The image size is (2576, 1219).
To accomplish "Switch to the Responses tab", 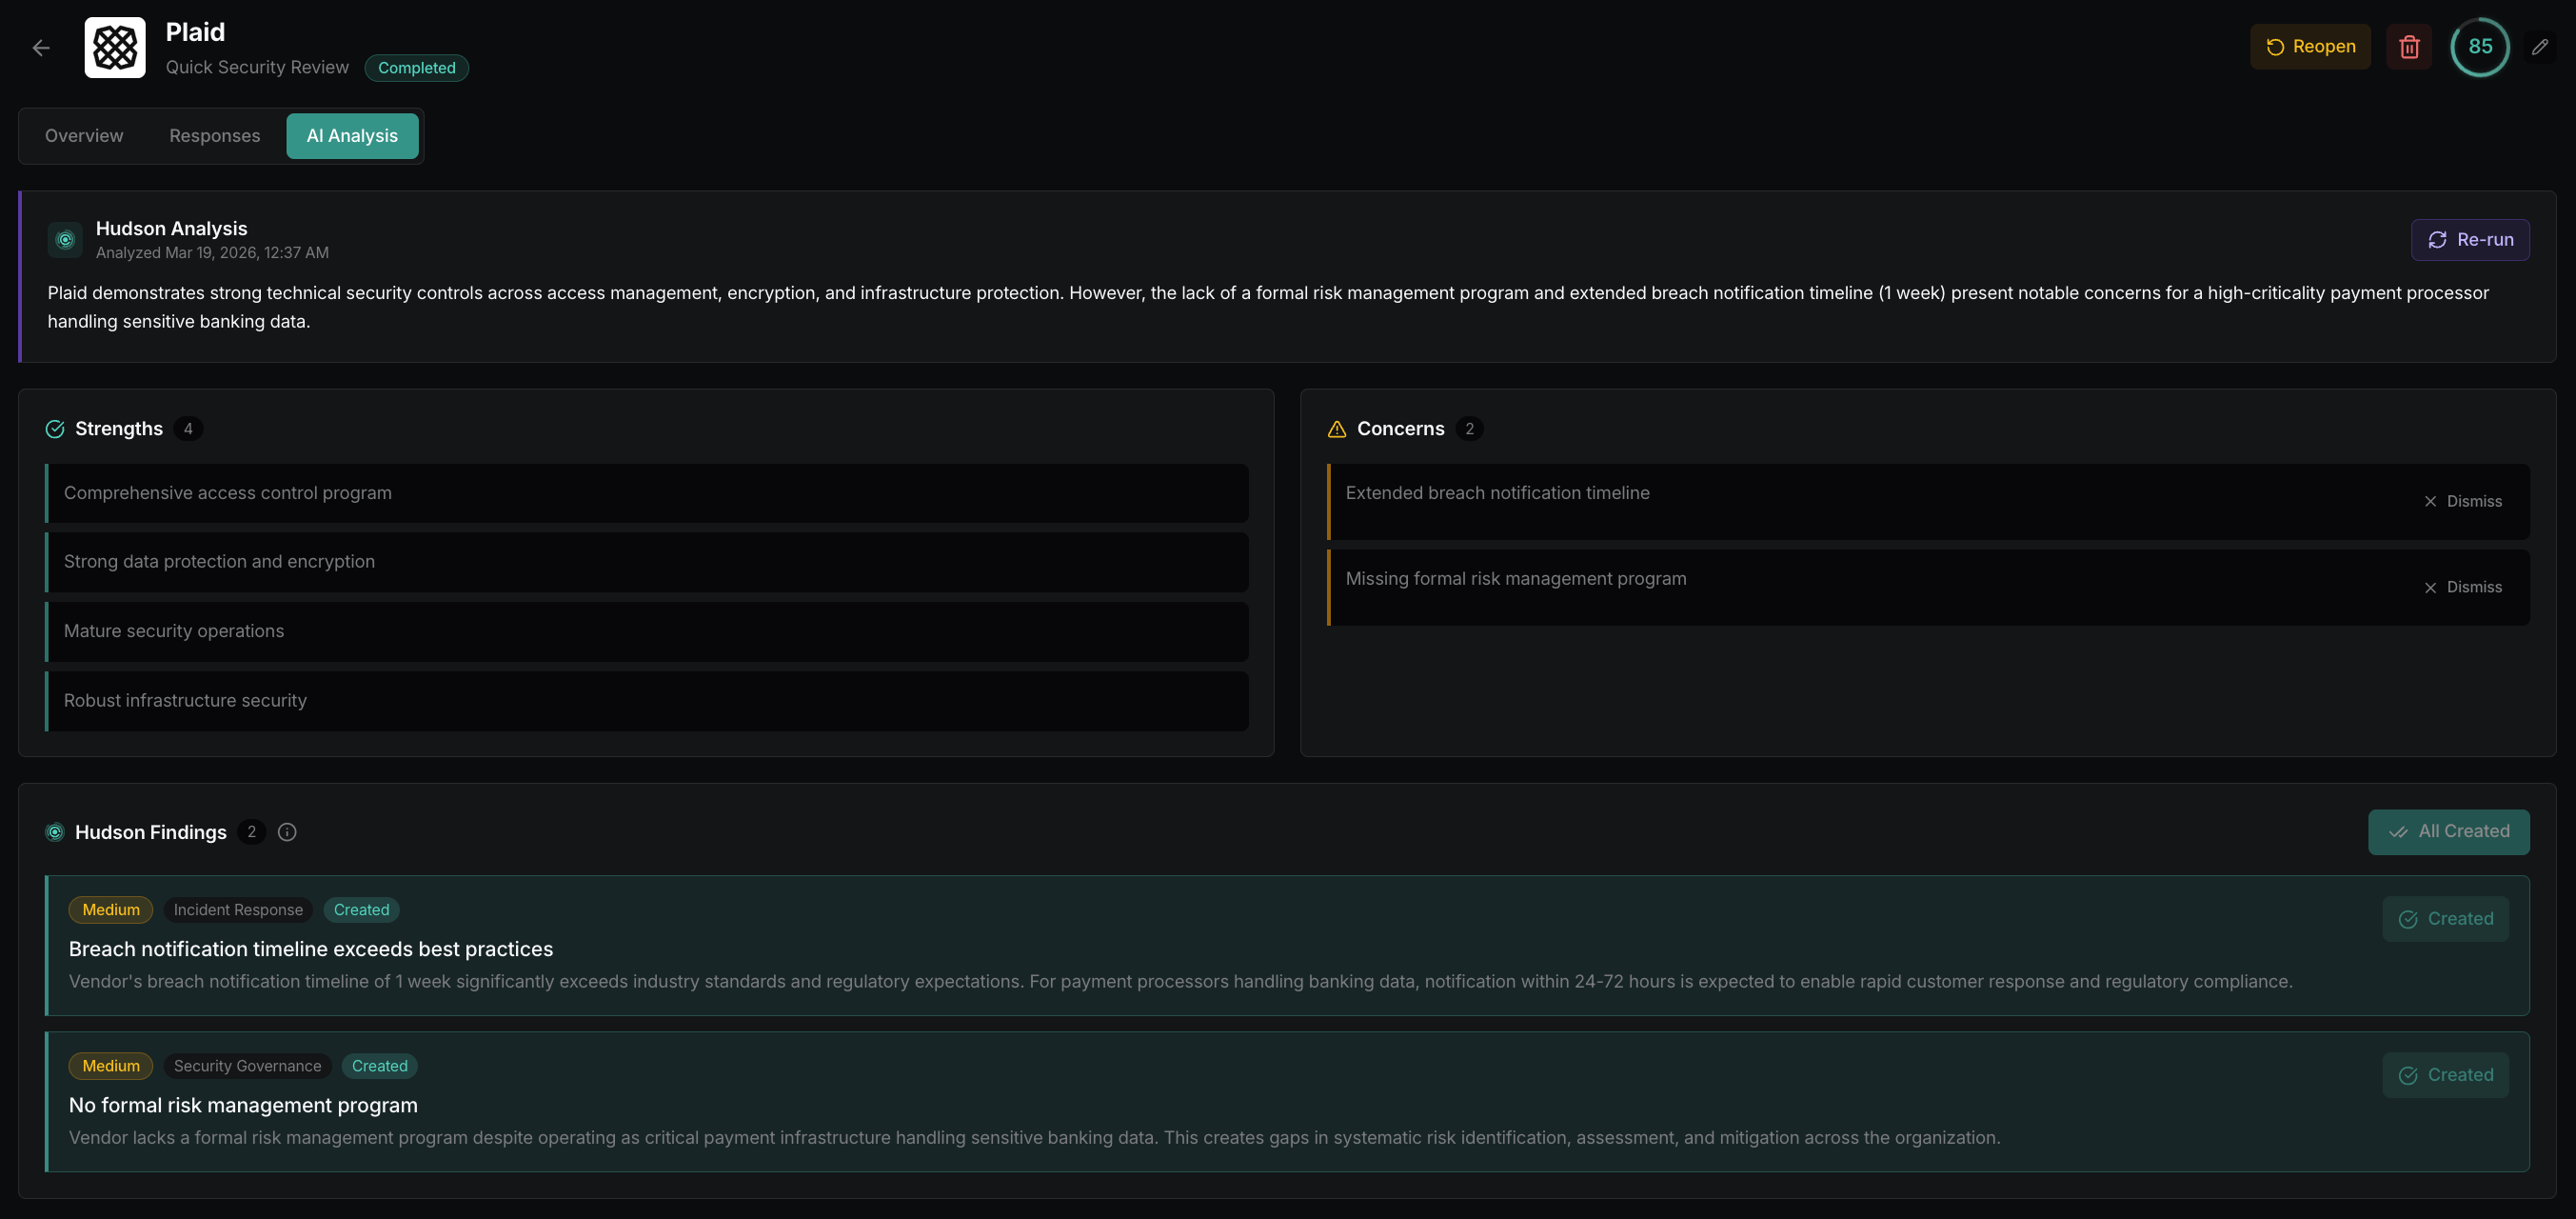I will pyautogui.click(x=214, y=136).
